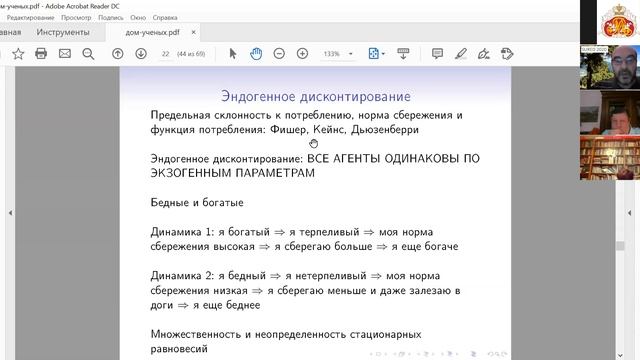
Task: Open the zoom level 133% dropdown arrow
Action: point(351,54)
